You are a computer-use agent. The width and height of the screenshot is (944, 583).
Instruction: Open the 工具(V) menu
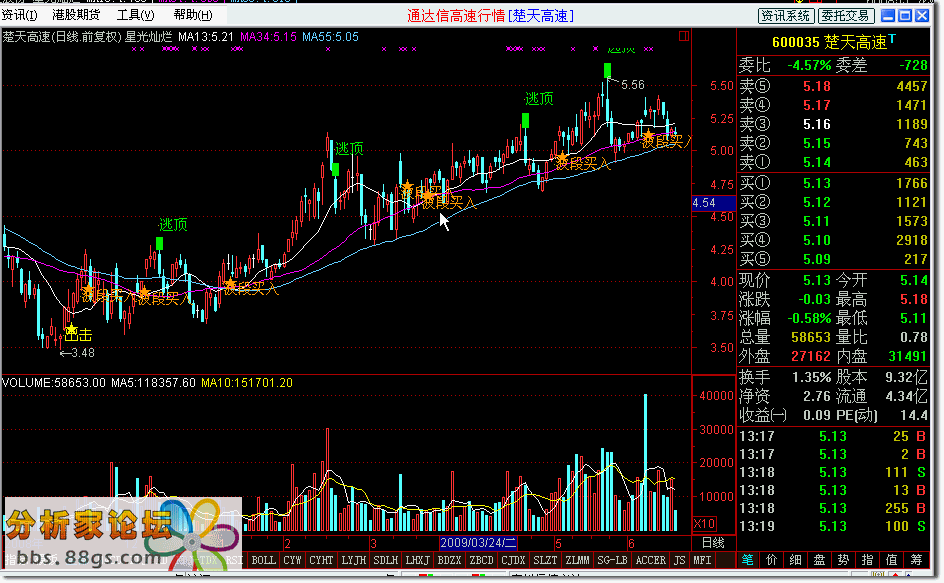pyautogui.click(x=135, y=15)
